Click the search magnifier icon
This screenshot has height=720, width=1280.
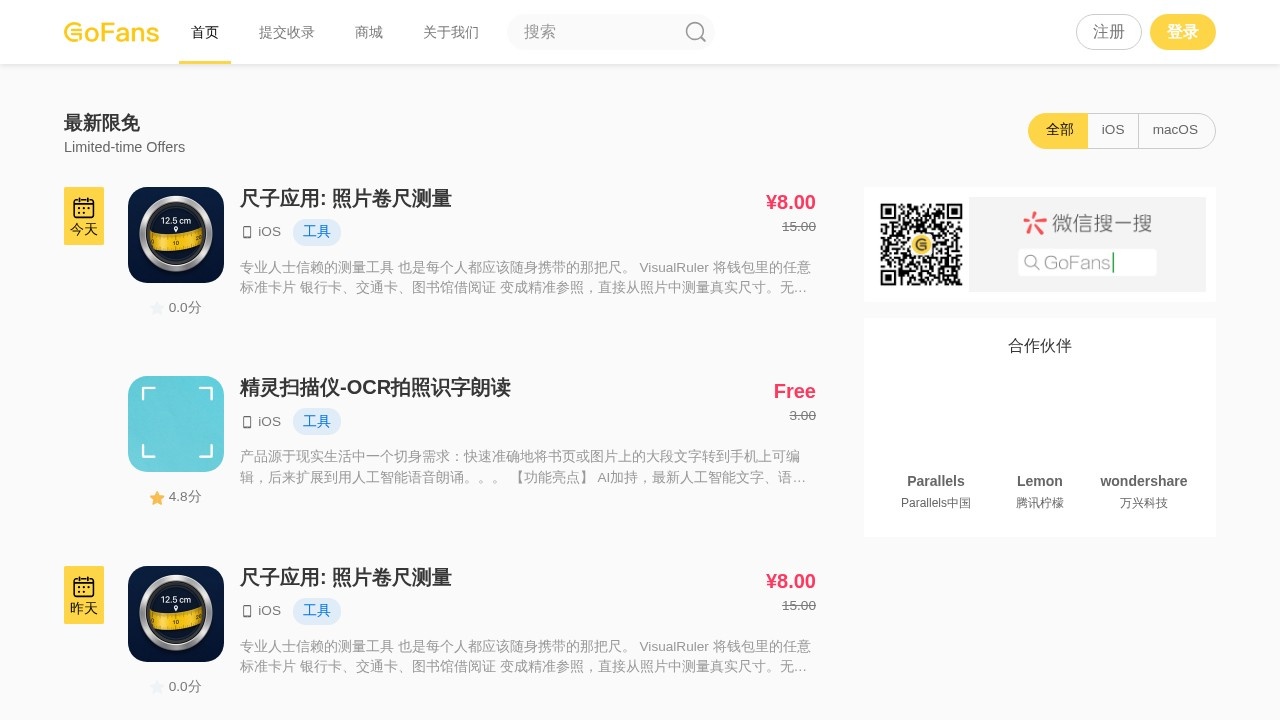click(696, 32)
